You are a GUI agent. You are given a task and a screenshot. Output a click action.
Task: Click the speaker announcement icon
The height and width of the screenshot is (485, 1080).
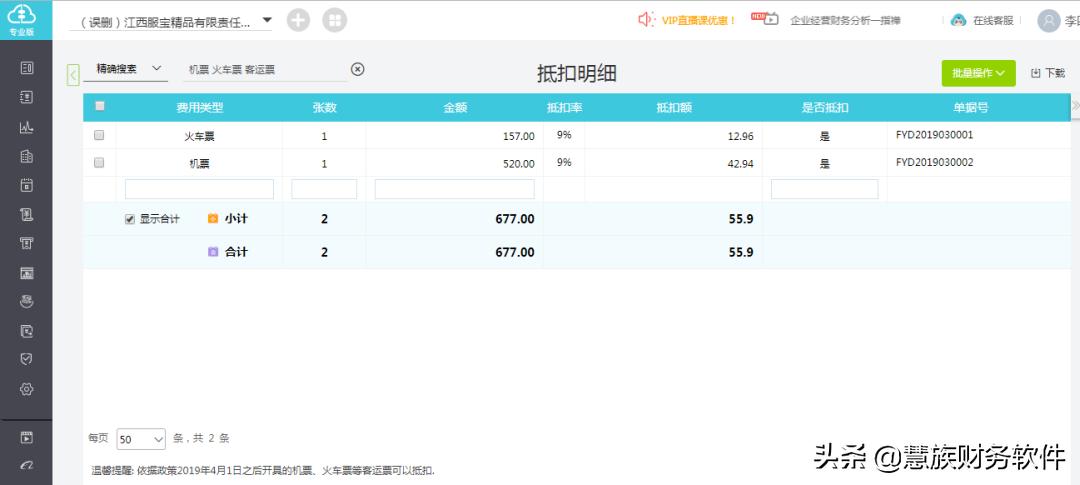point(646,20)
